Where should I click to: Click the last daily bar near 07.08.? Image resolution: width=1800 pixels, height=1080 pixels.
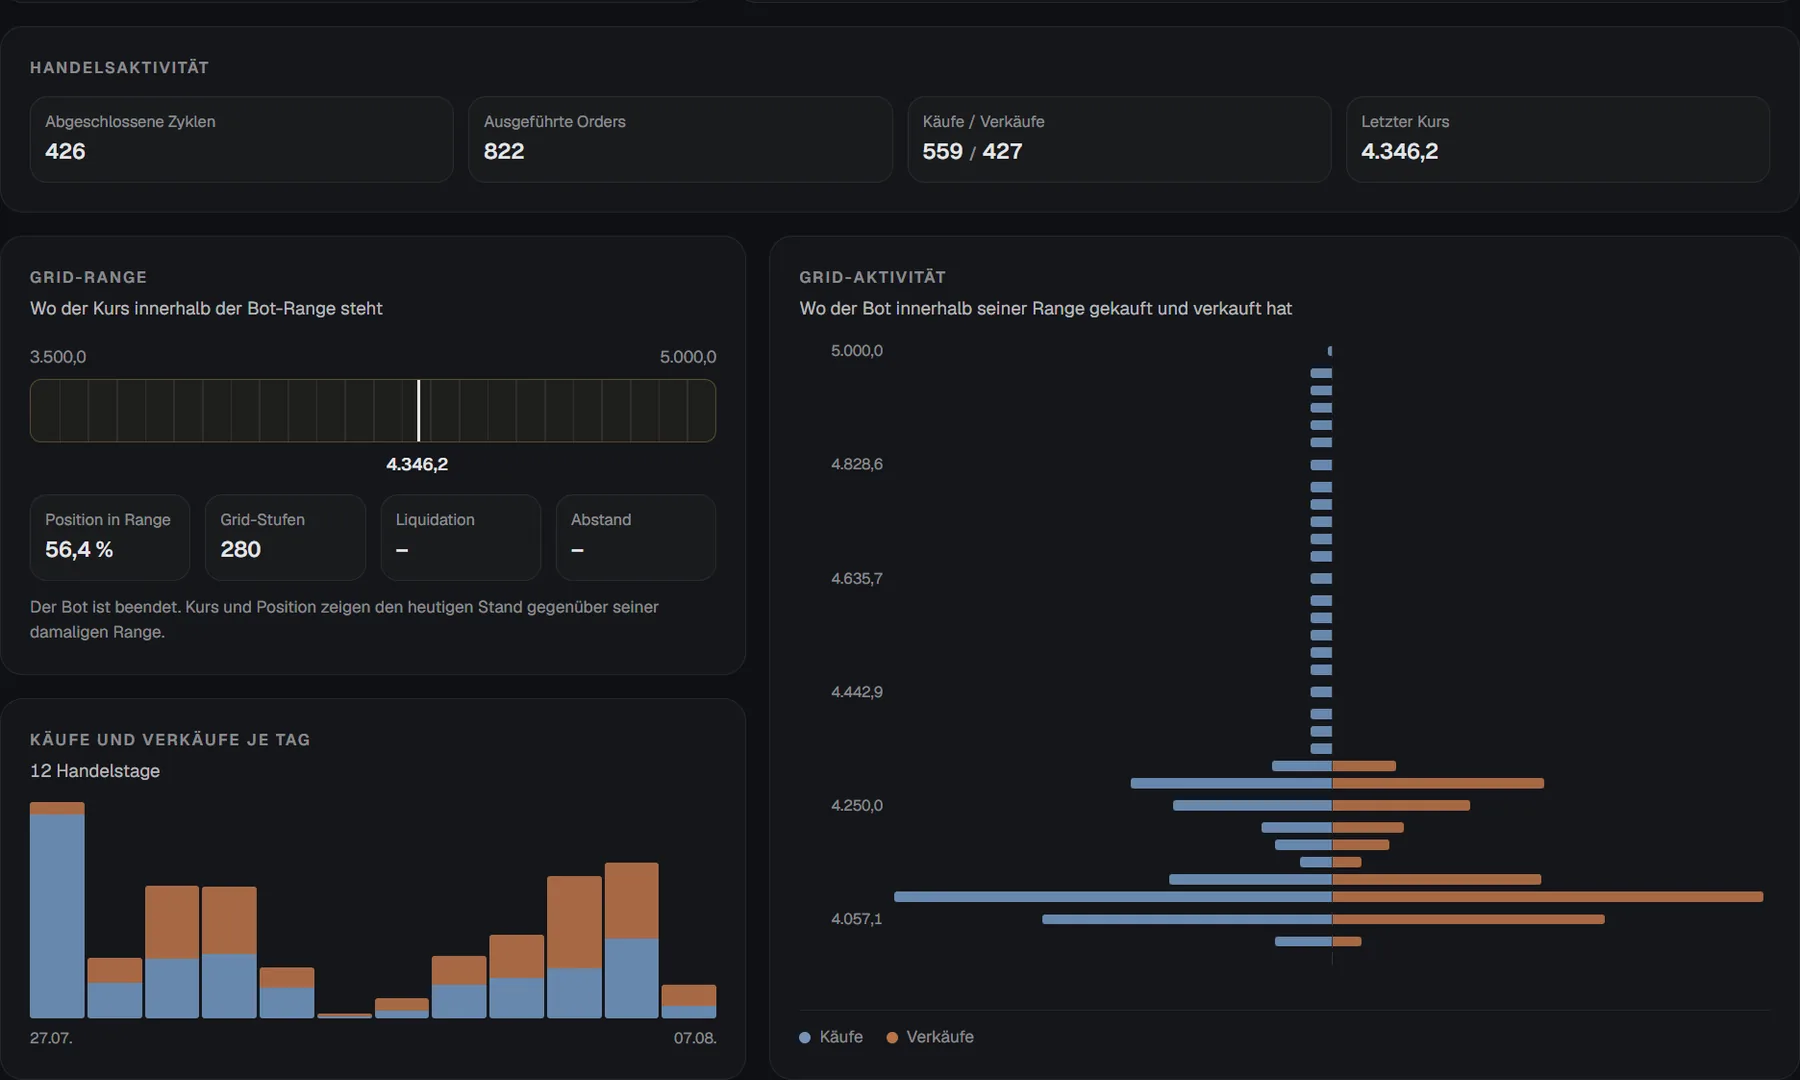click(x=689, y=1001)
